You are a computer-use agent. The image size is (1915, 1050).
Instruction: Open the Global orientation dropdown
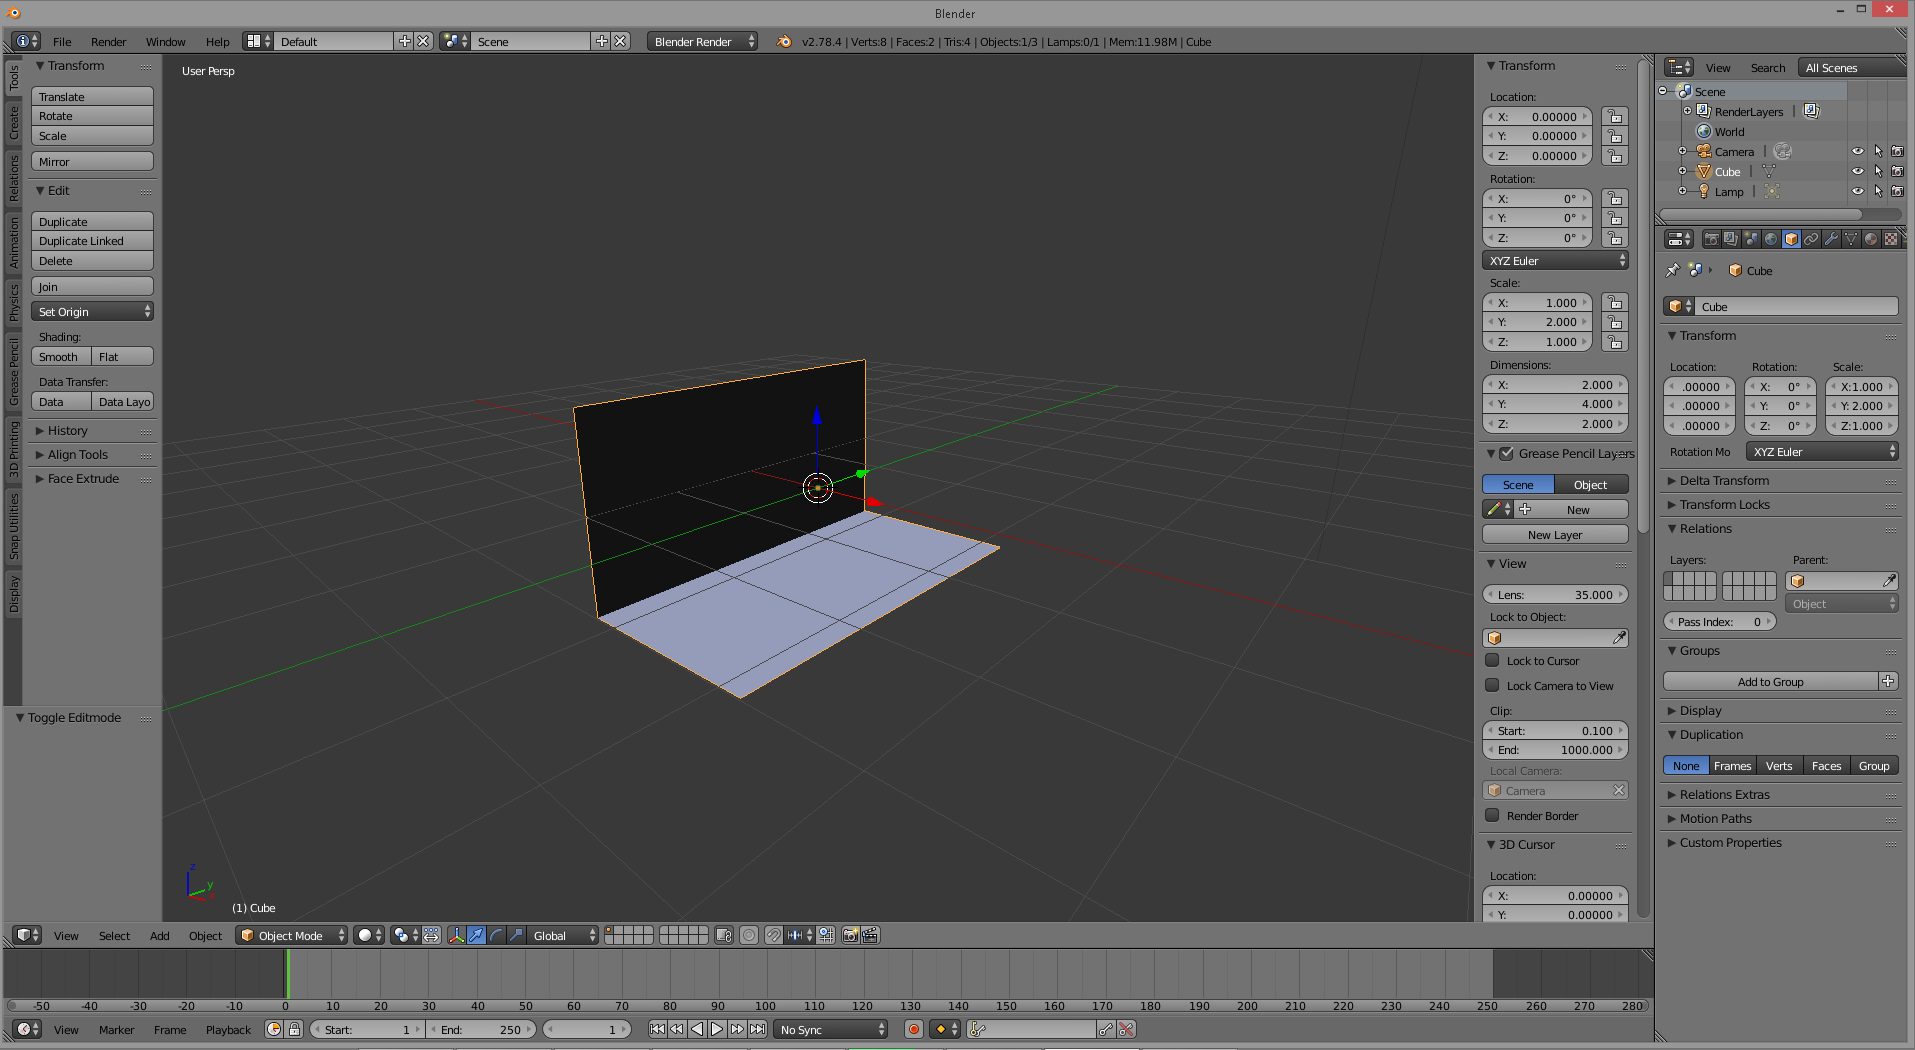pos(563,935)
